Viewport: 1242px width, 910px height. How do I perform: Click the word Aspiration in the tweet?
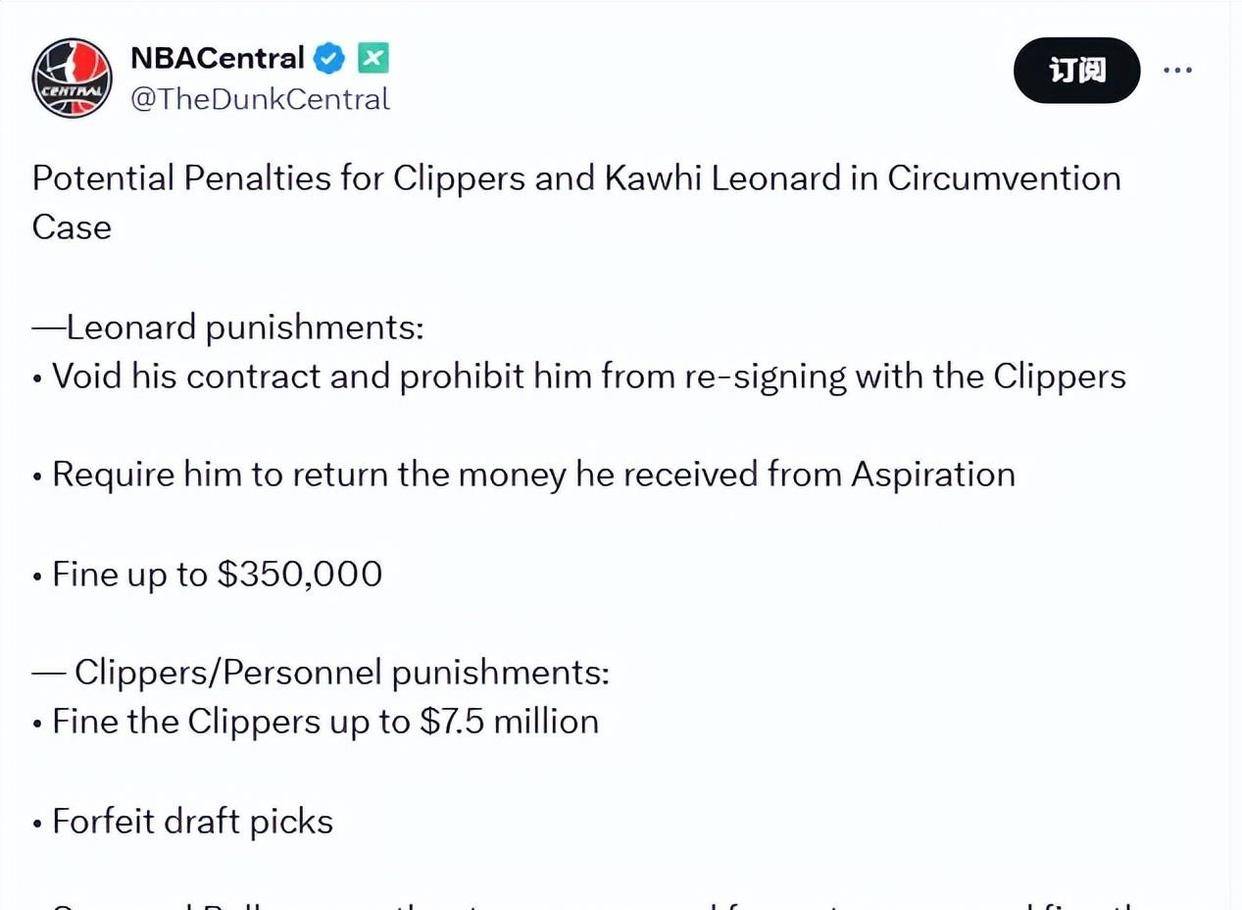click(x=933, y=474)
